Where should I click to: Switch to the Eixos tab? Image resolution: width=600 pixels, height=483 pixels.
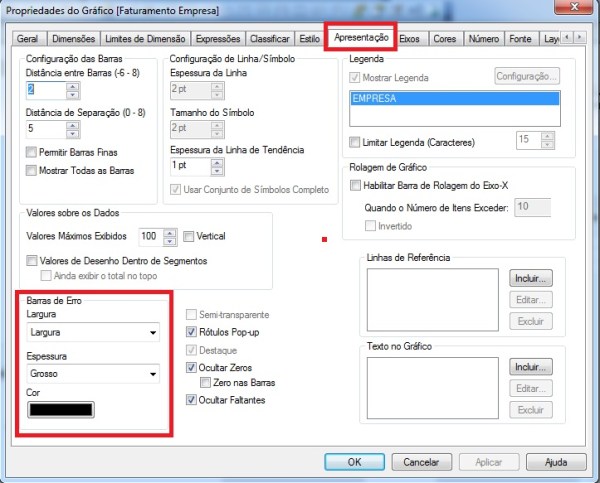coord(410,38)
